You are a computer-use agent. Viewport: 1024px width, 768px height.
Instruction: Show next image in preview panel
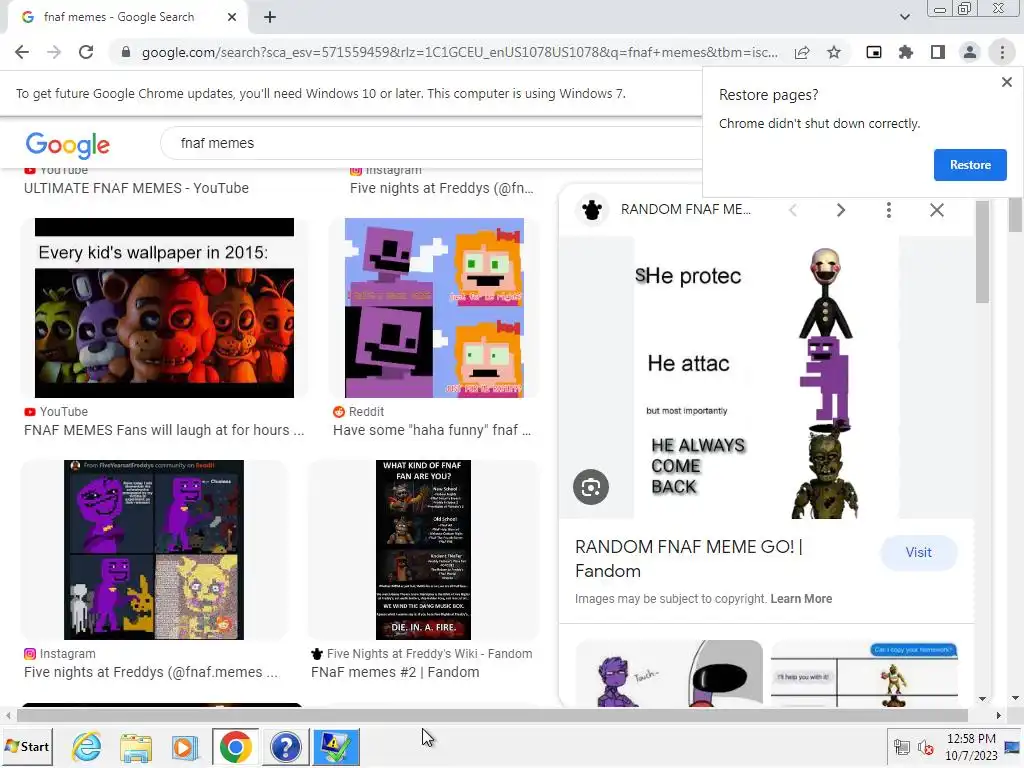tap(840, 210)
